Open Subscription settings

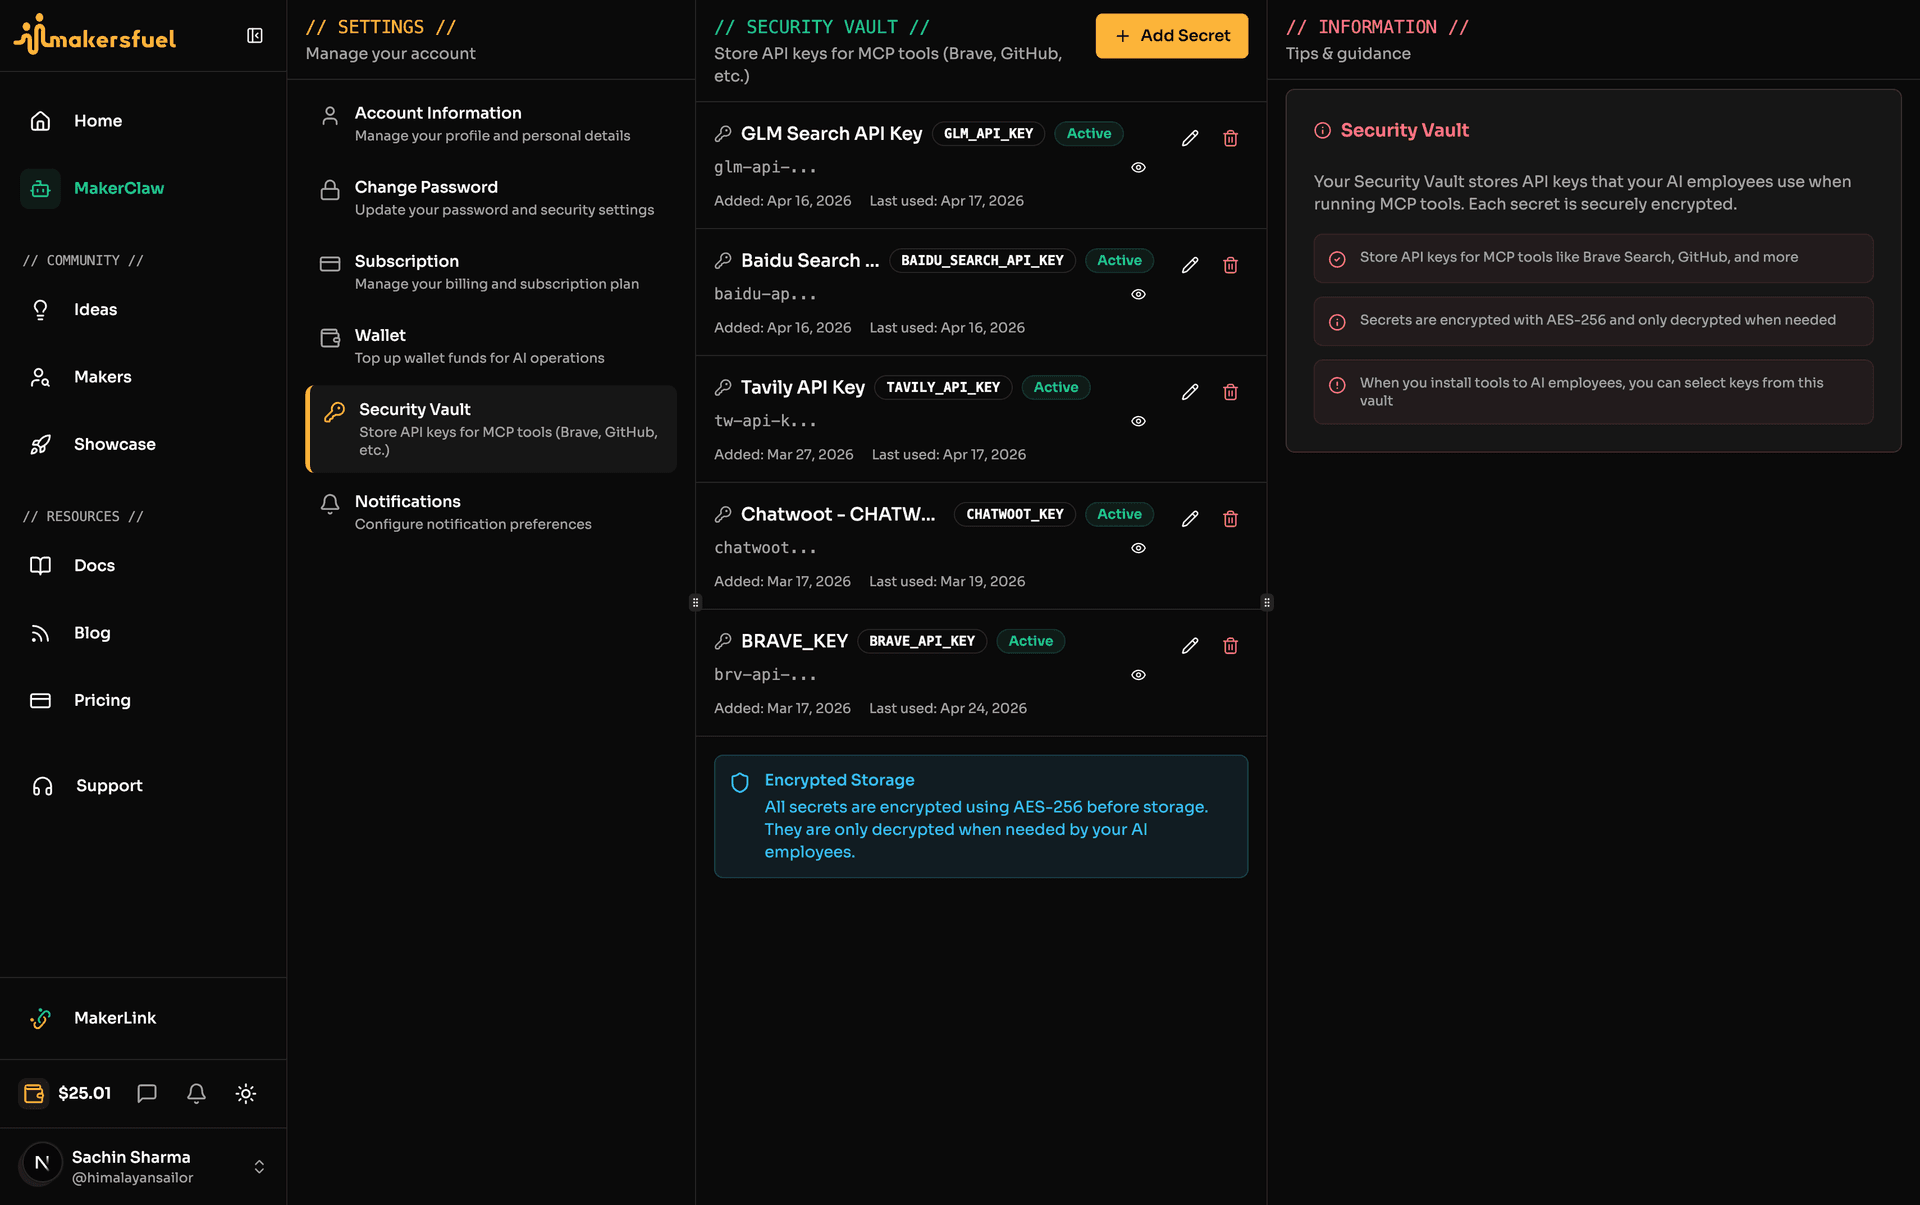pyautogui.click(x=491, y=271)
